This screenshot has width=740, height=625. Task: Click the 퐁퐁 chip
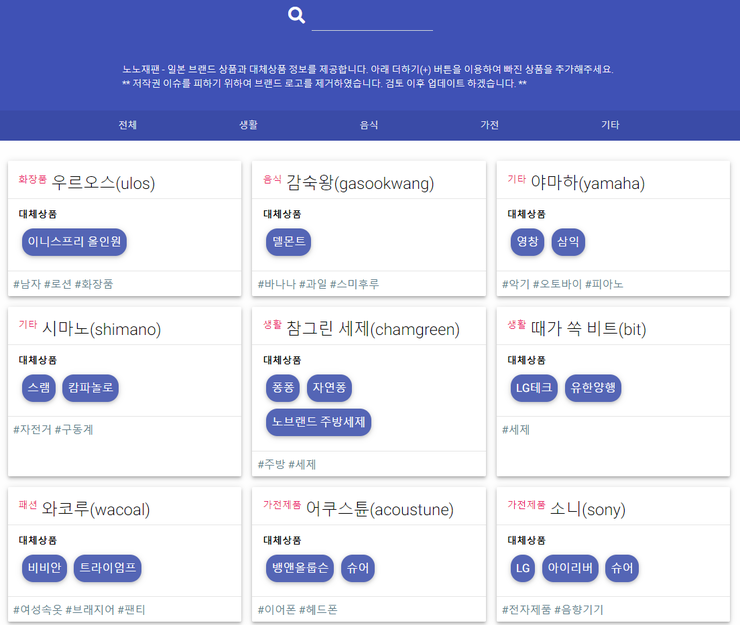coord(283,388)
